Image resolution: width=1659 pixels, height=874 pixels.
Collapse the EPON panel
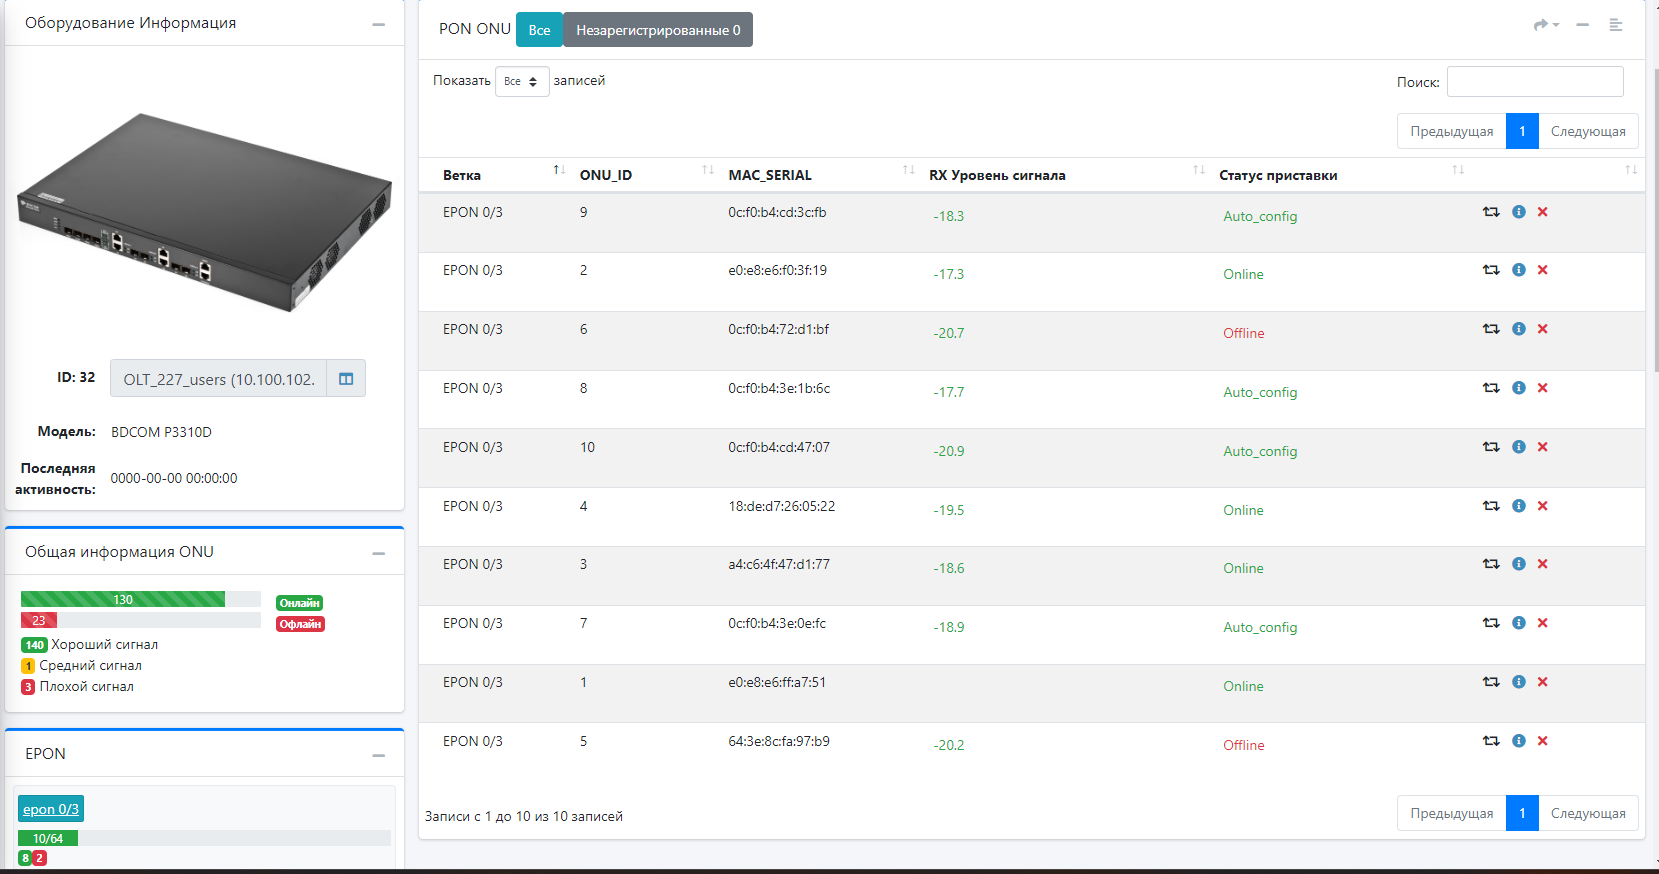(378, 755)
